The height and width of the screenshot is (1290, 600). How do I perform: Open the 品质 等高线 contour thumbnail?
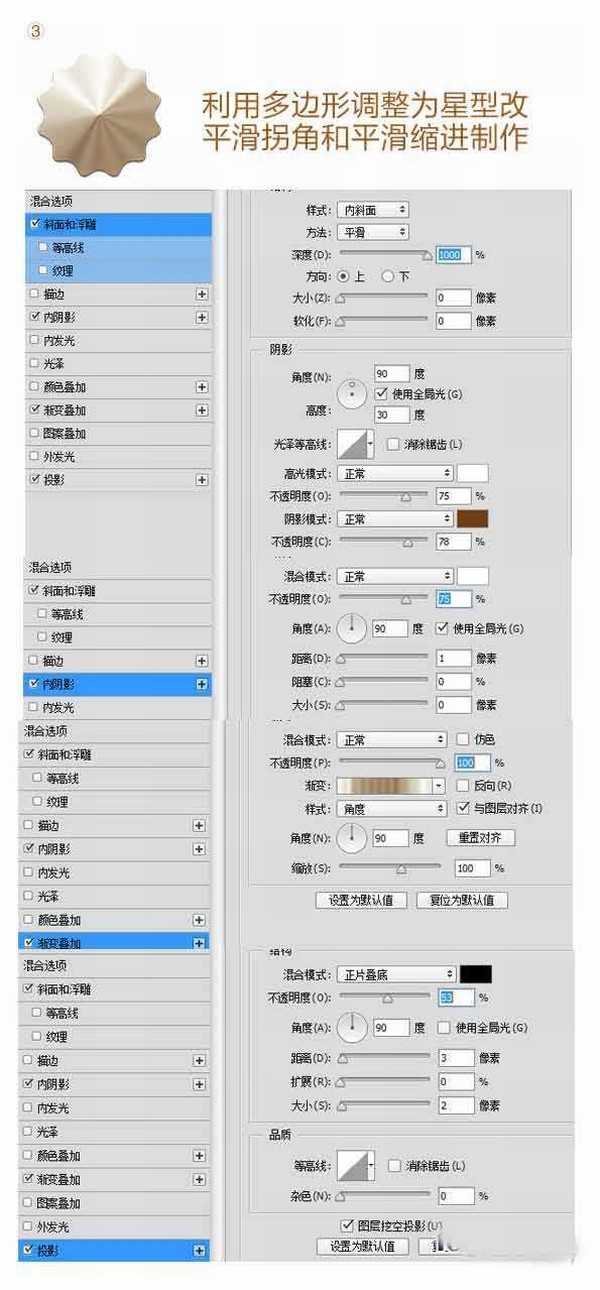pos(353,1165)
